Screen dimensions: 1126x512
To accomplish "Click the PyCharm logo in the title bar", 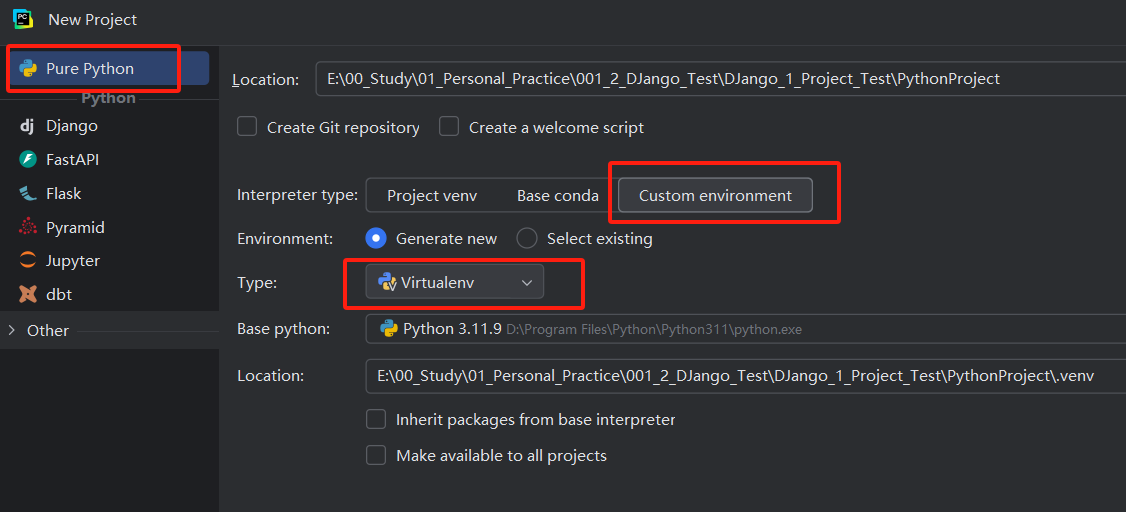I will (23, 19).
